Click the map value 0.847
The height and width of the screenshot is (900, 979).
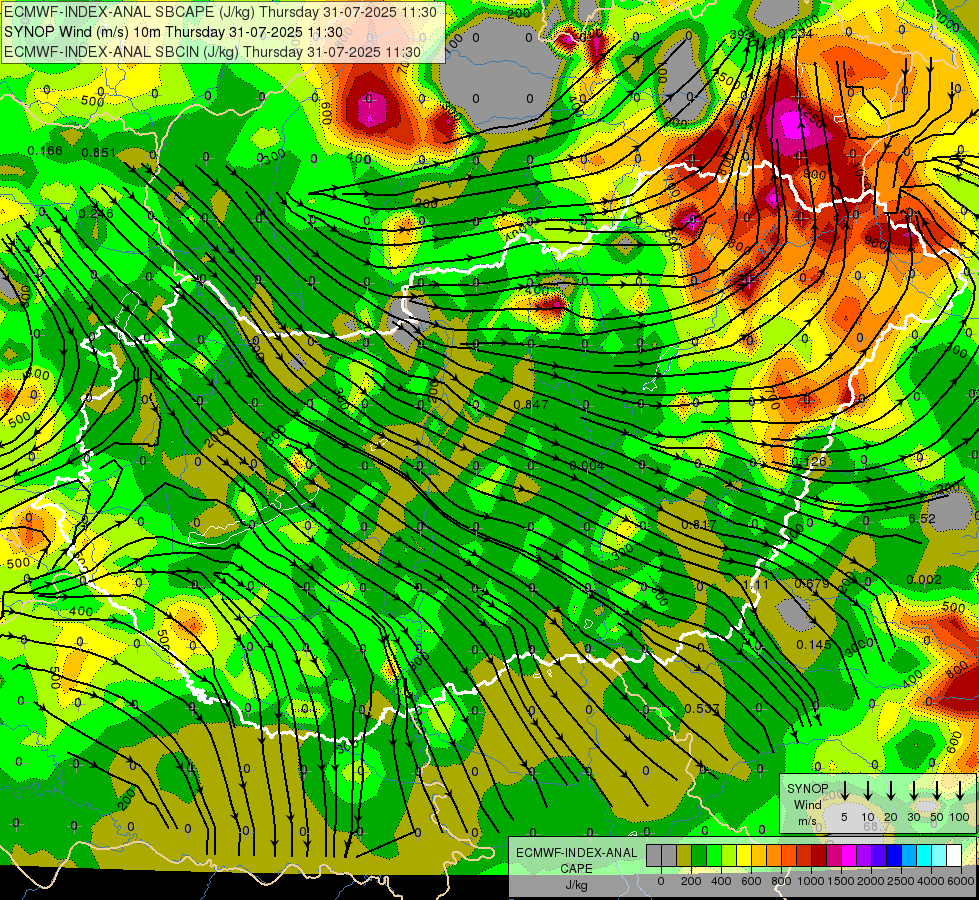coord(531,404)
